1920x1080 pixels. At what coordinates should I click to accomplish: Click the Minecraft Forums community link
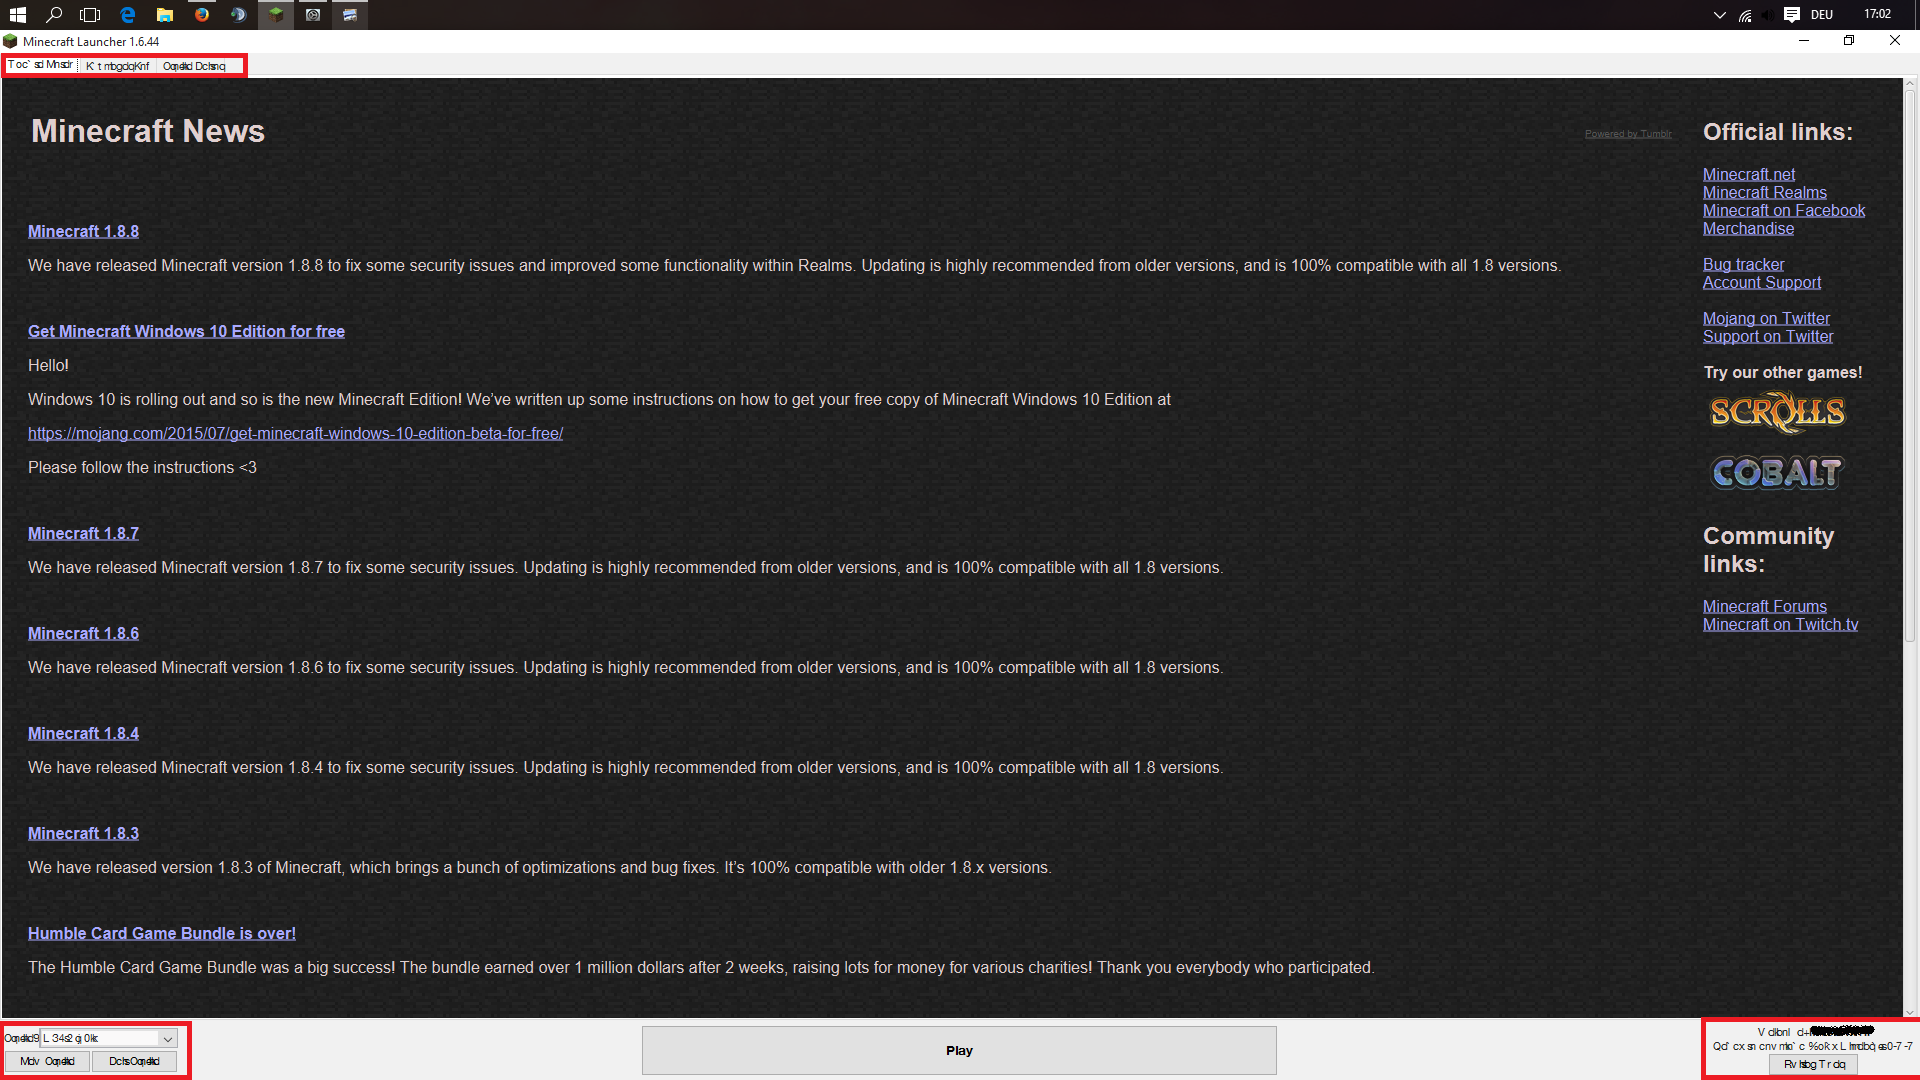(1764, 606)
